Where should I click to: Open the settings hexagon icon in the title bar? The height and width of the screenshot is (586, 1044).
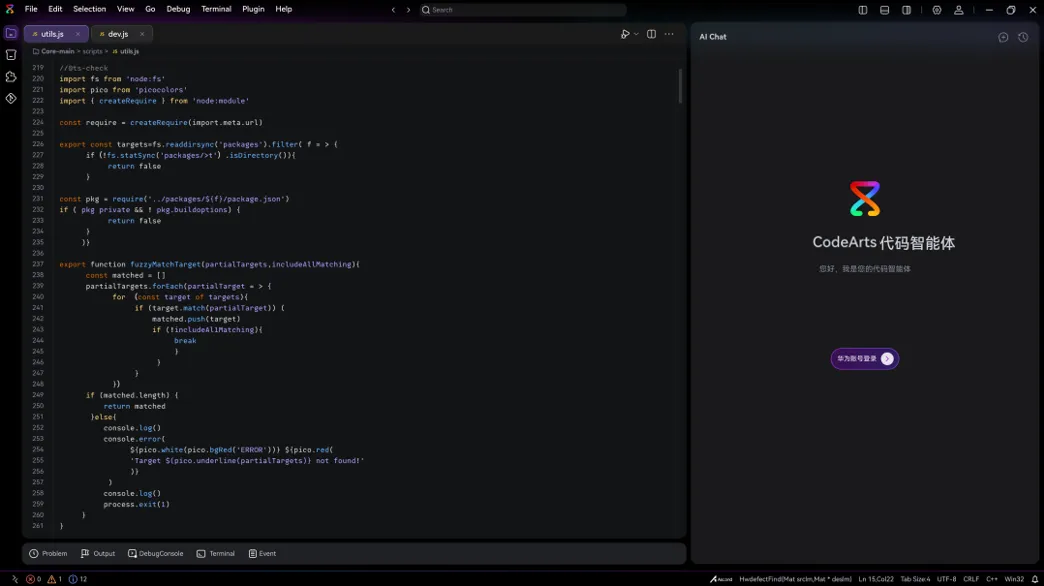point(937,10)
